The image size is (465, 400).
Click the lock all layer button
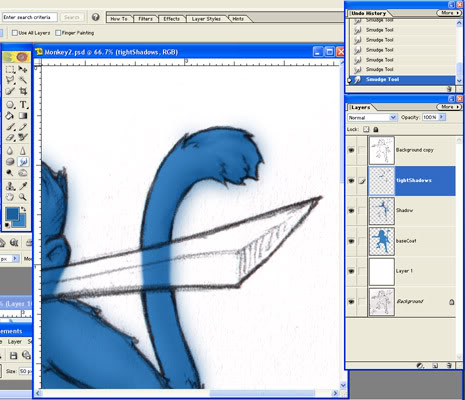pos(376,129)
